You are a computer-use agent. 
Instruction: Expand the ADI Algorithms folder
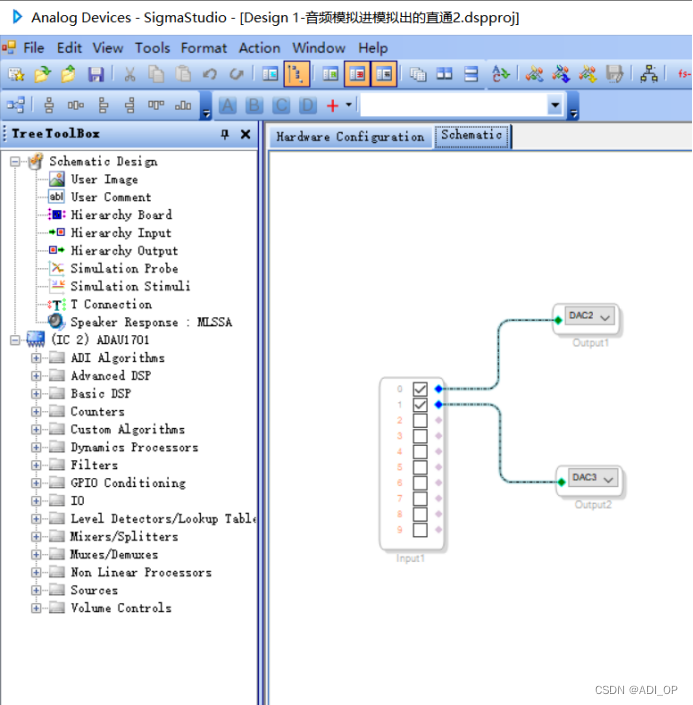coord(36,358)
